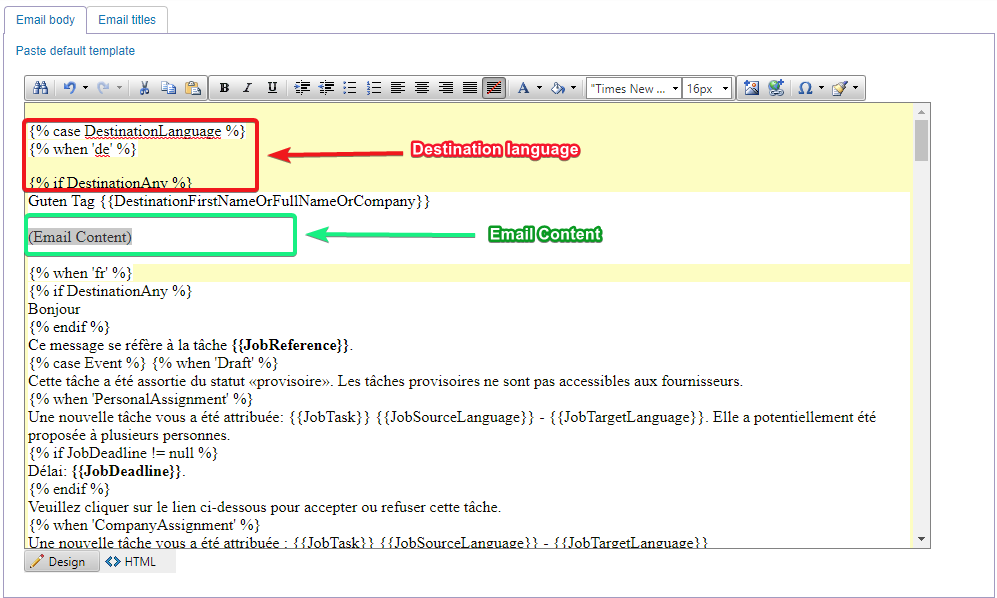The width and height of the screenshot is (997, 598).
Task: Click the Undo arrow icon
Action: 69,88
